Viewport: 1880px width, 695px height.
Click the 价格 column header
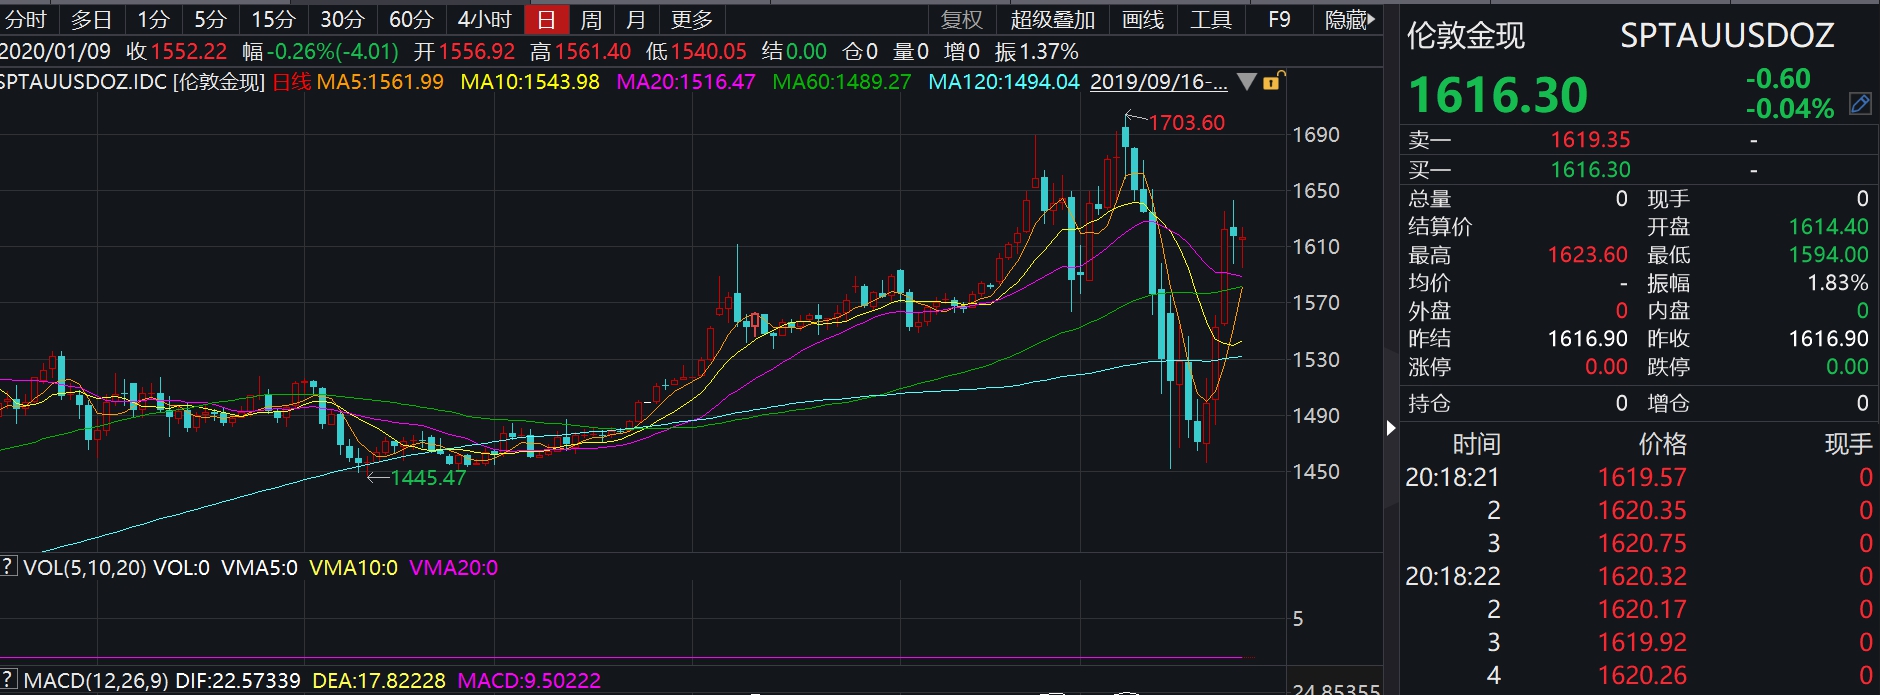[x=1662, y=444]
